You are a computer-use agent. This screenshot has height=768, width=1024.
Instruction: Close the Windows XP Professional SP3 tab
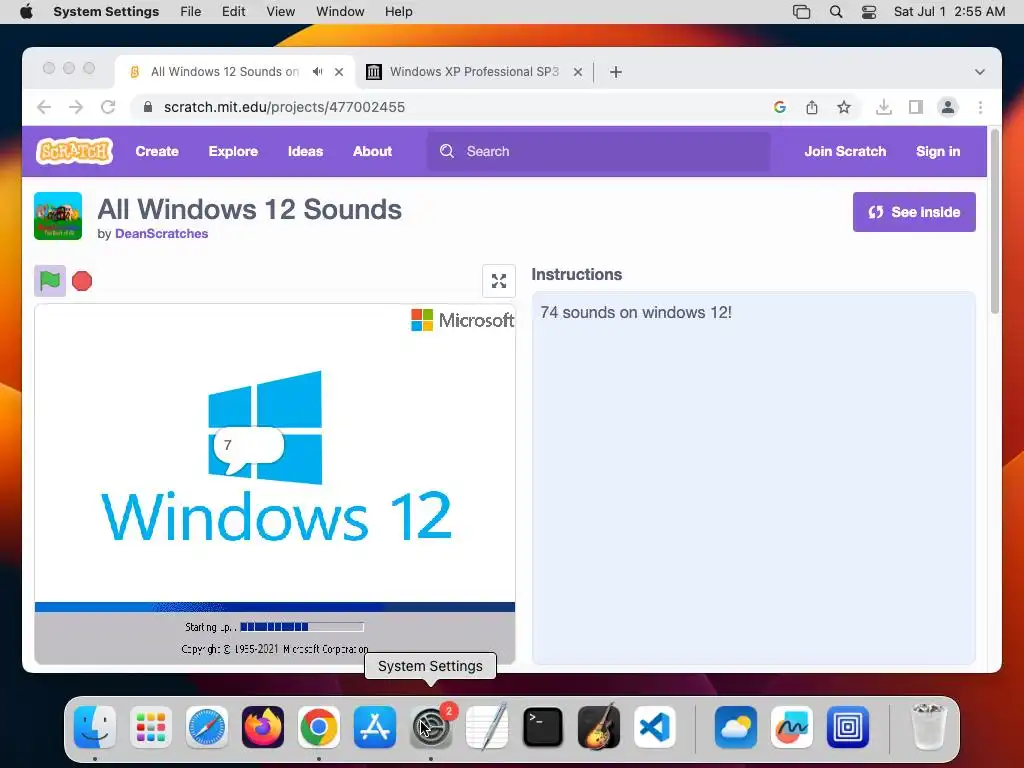point(578,72)
